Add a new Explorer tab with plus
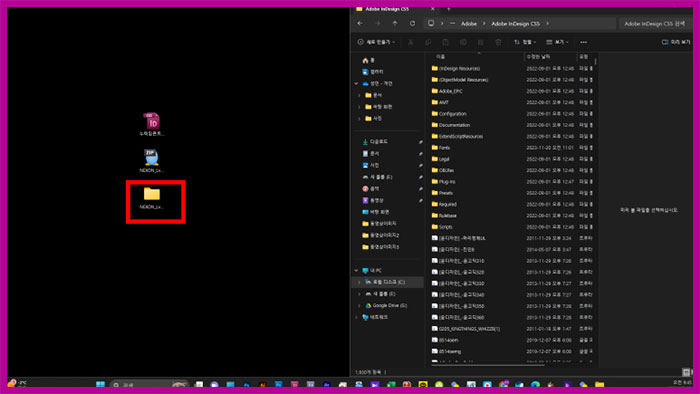Viewport: 700px width, 394px height. click(449, 9)
